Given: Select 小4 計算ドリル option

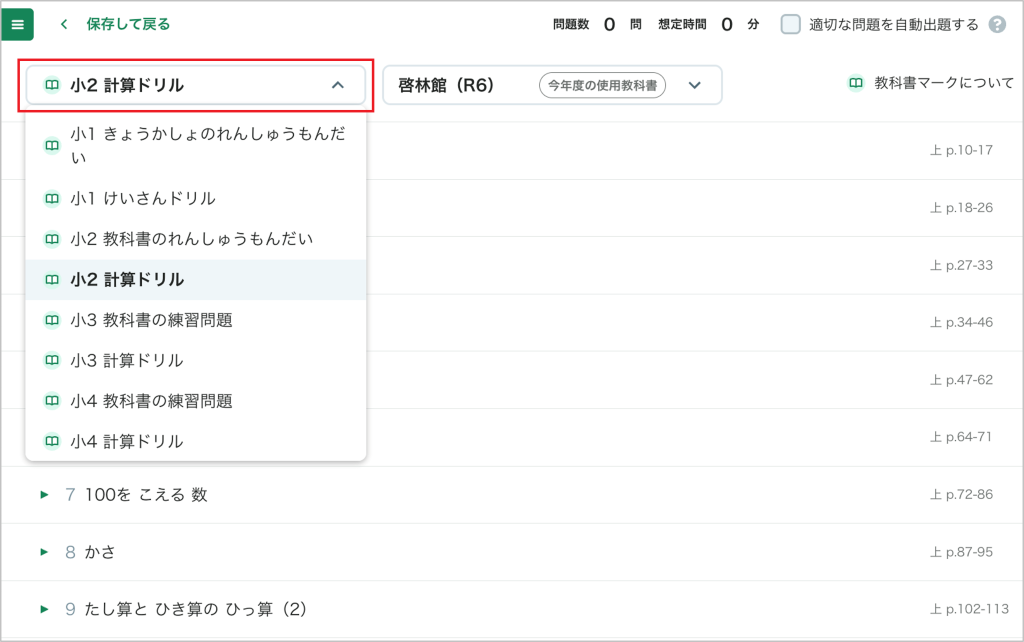Looking at the screenshot, I should pos(195,441).
